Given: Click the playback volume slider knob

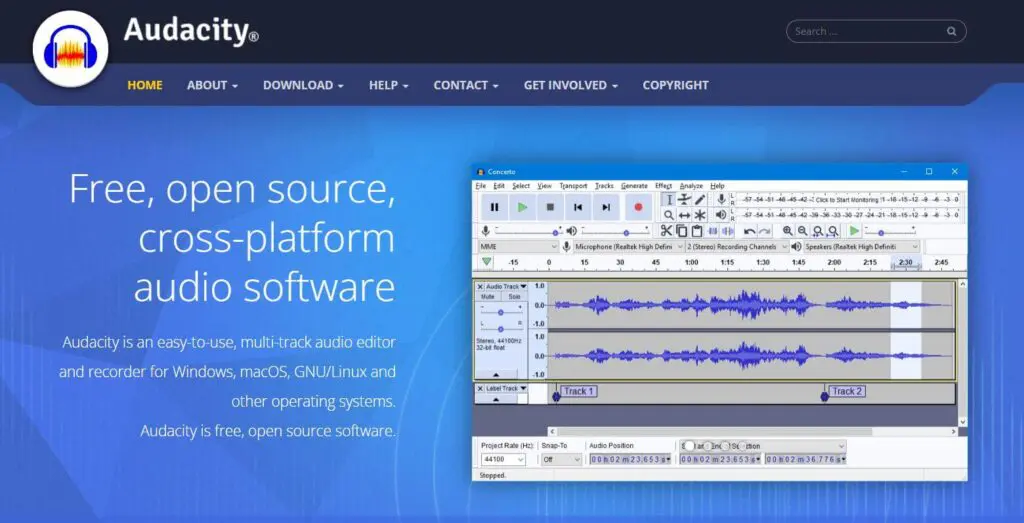Looking at the screenshot, I should tap(626, 232).
